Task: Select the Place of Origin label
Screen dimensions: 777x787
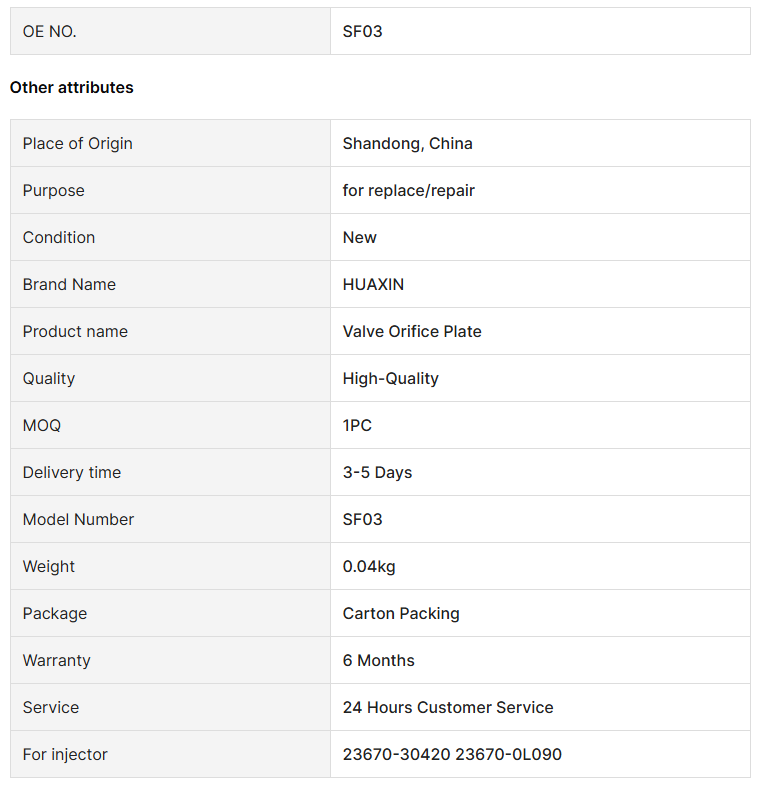Action: point(78,144)
